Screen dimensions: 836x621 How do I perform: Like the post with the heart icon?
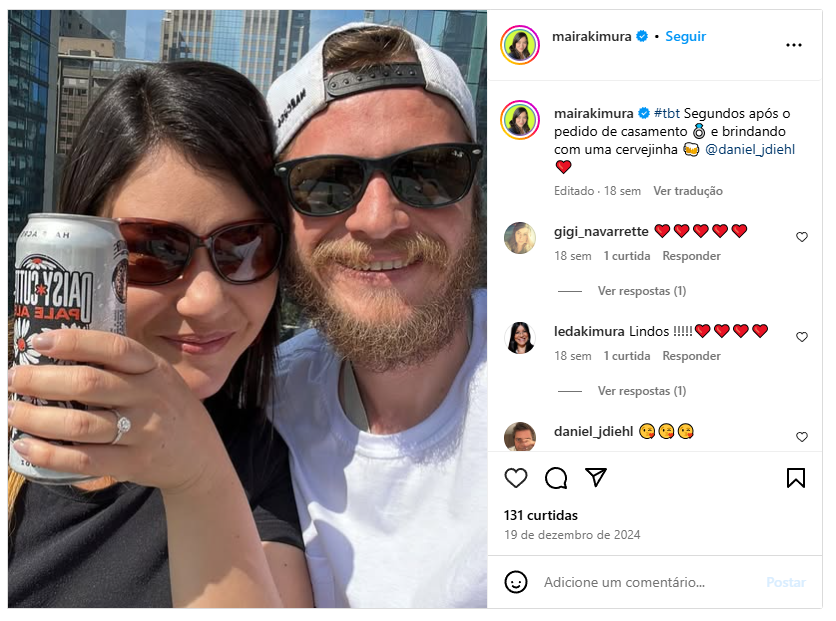pyautogui.click(x=516, y=478)
